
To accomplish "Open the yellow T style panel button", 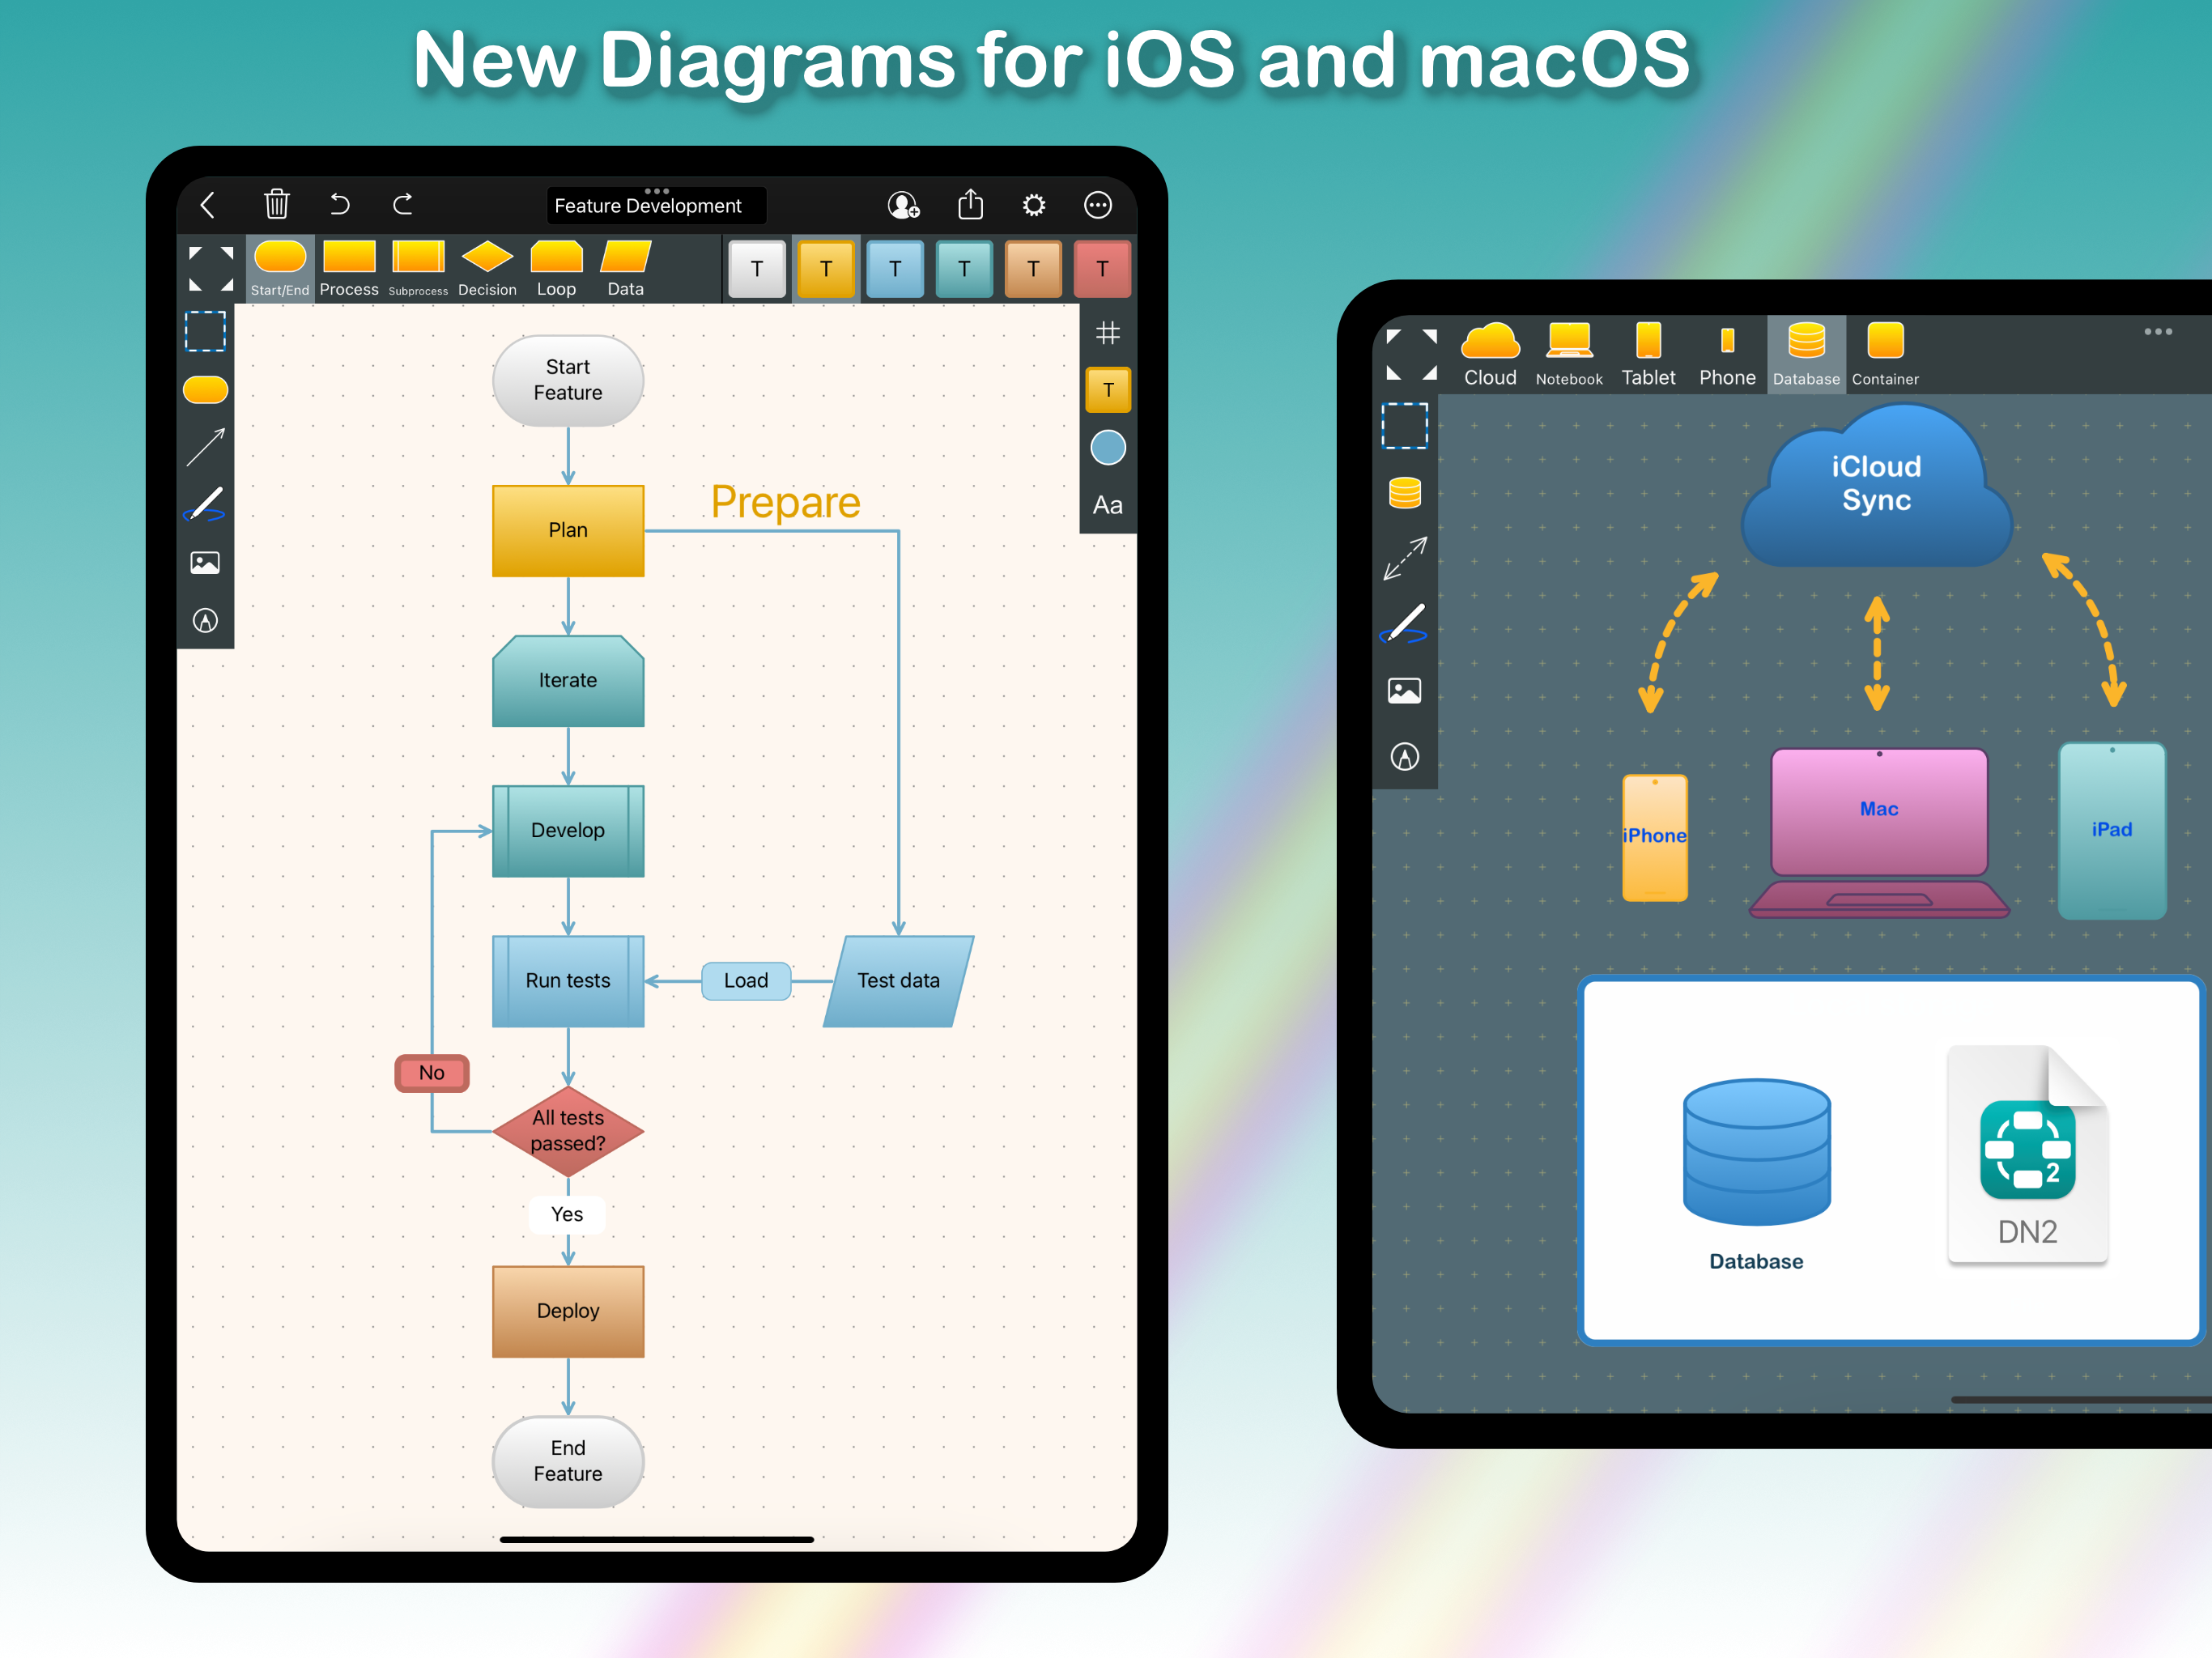I will (x=1108, y=390).
